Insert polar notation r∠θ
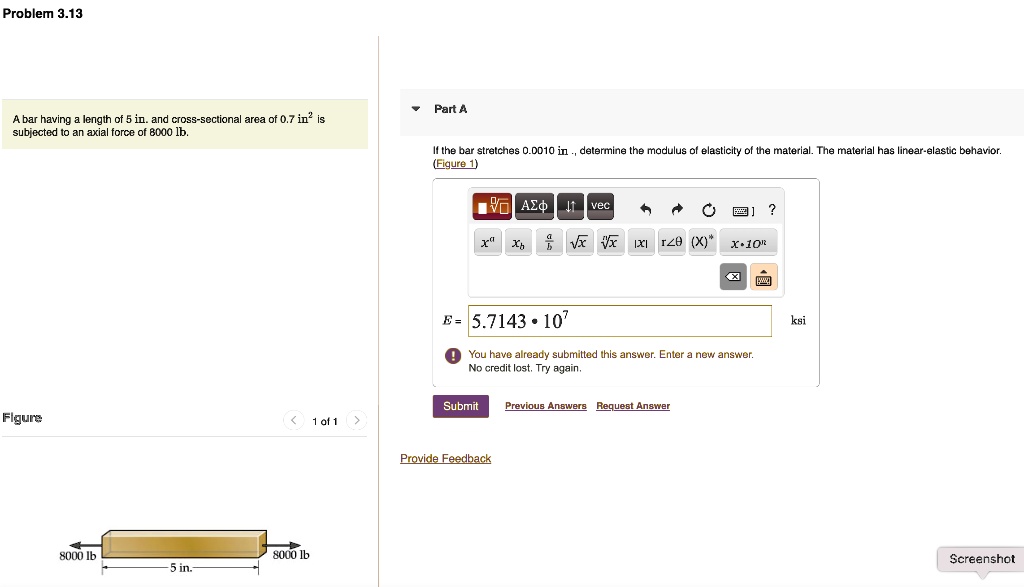Viewport: 1024px width, 587px height. click(x=671, y=240)
